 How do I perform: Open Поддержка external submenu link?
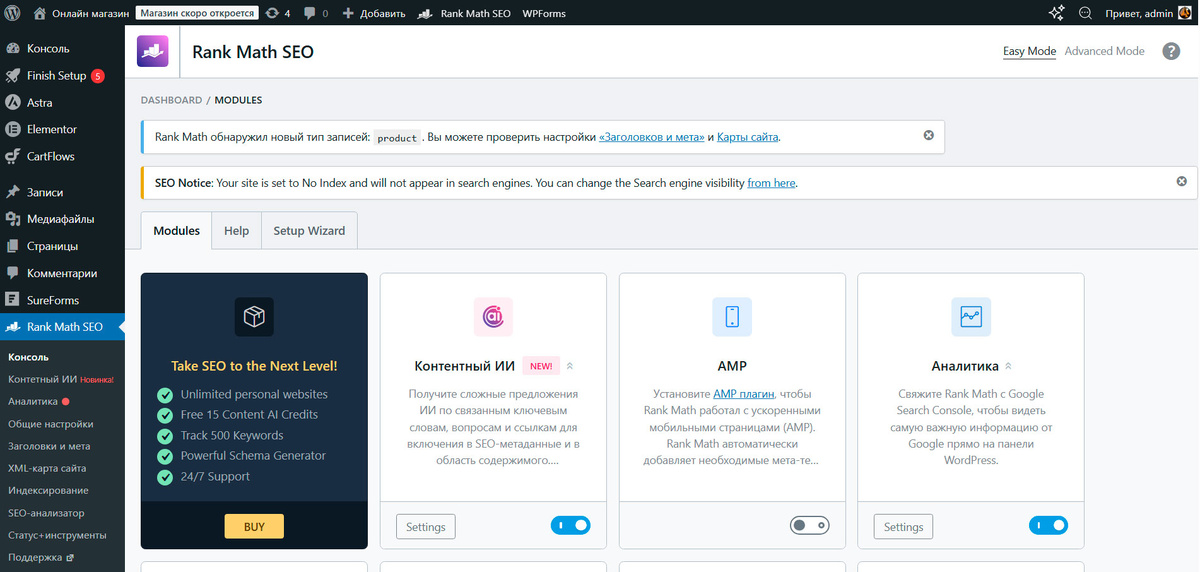click(41, 557)
